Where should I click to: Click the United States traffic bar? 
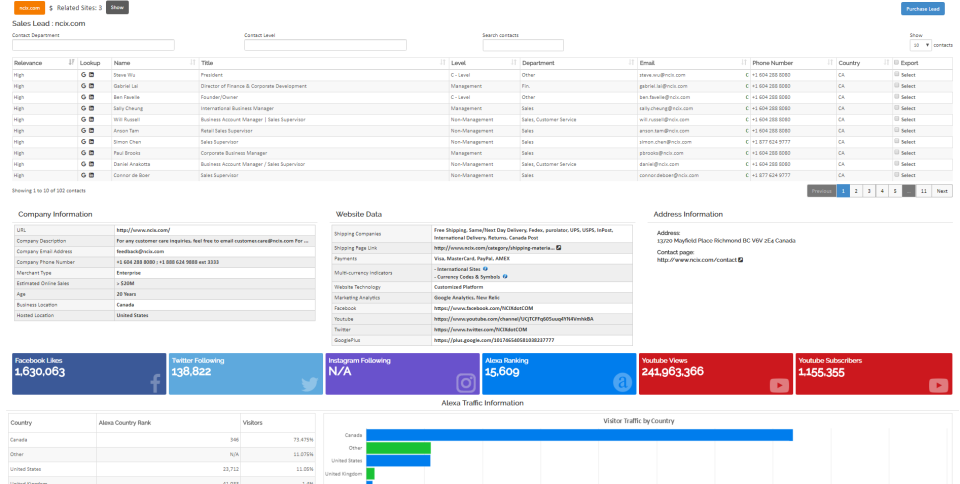399,461
